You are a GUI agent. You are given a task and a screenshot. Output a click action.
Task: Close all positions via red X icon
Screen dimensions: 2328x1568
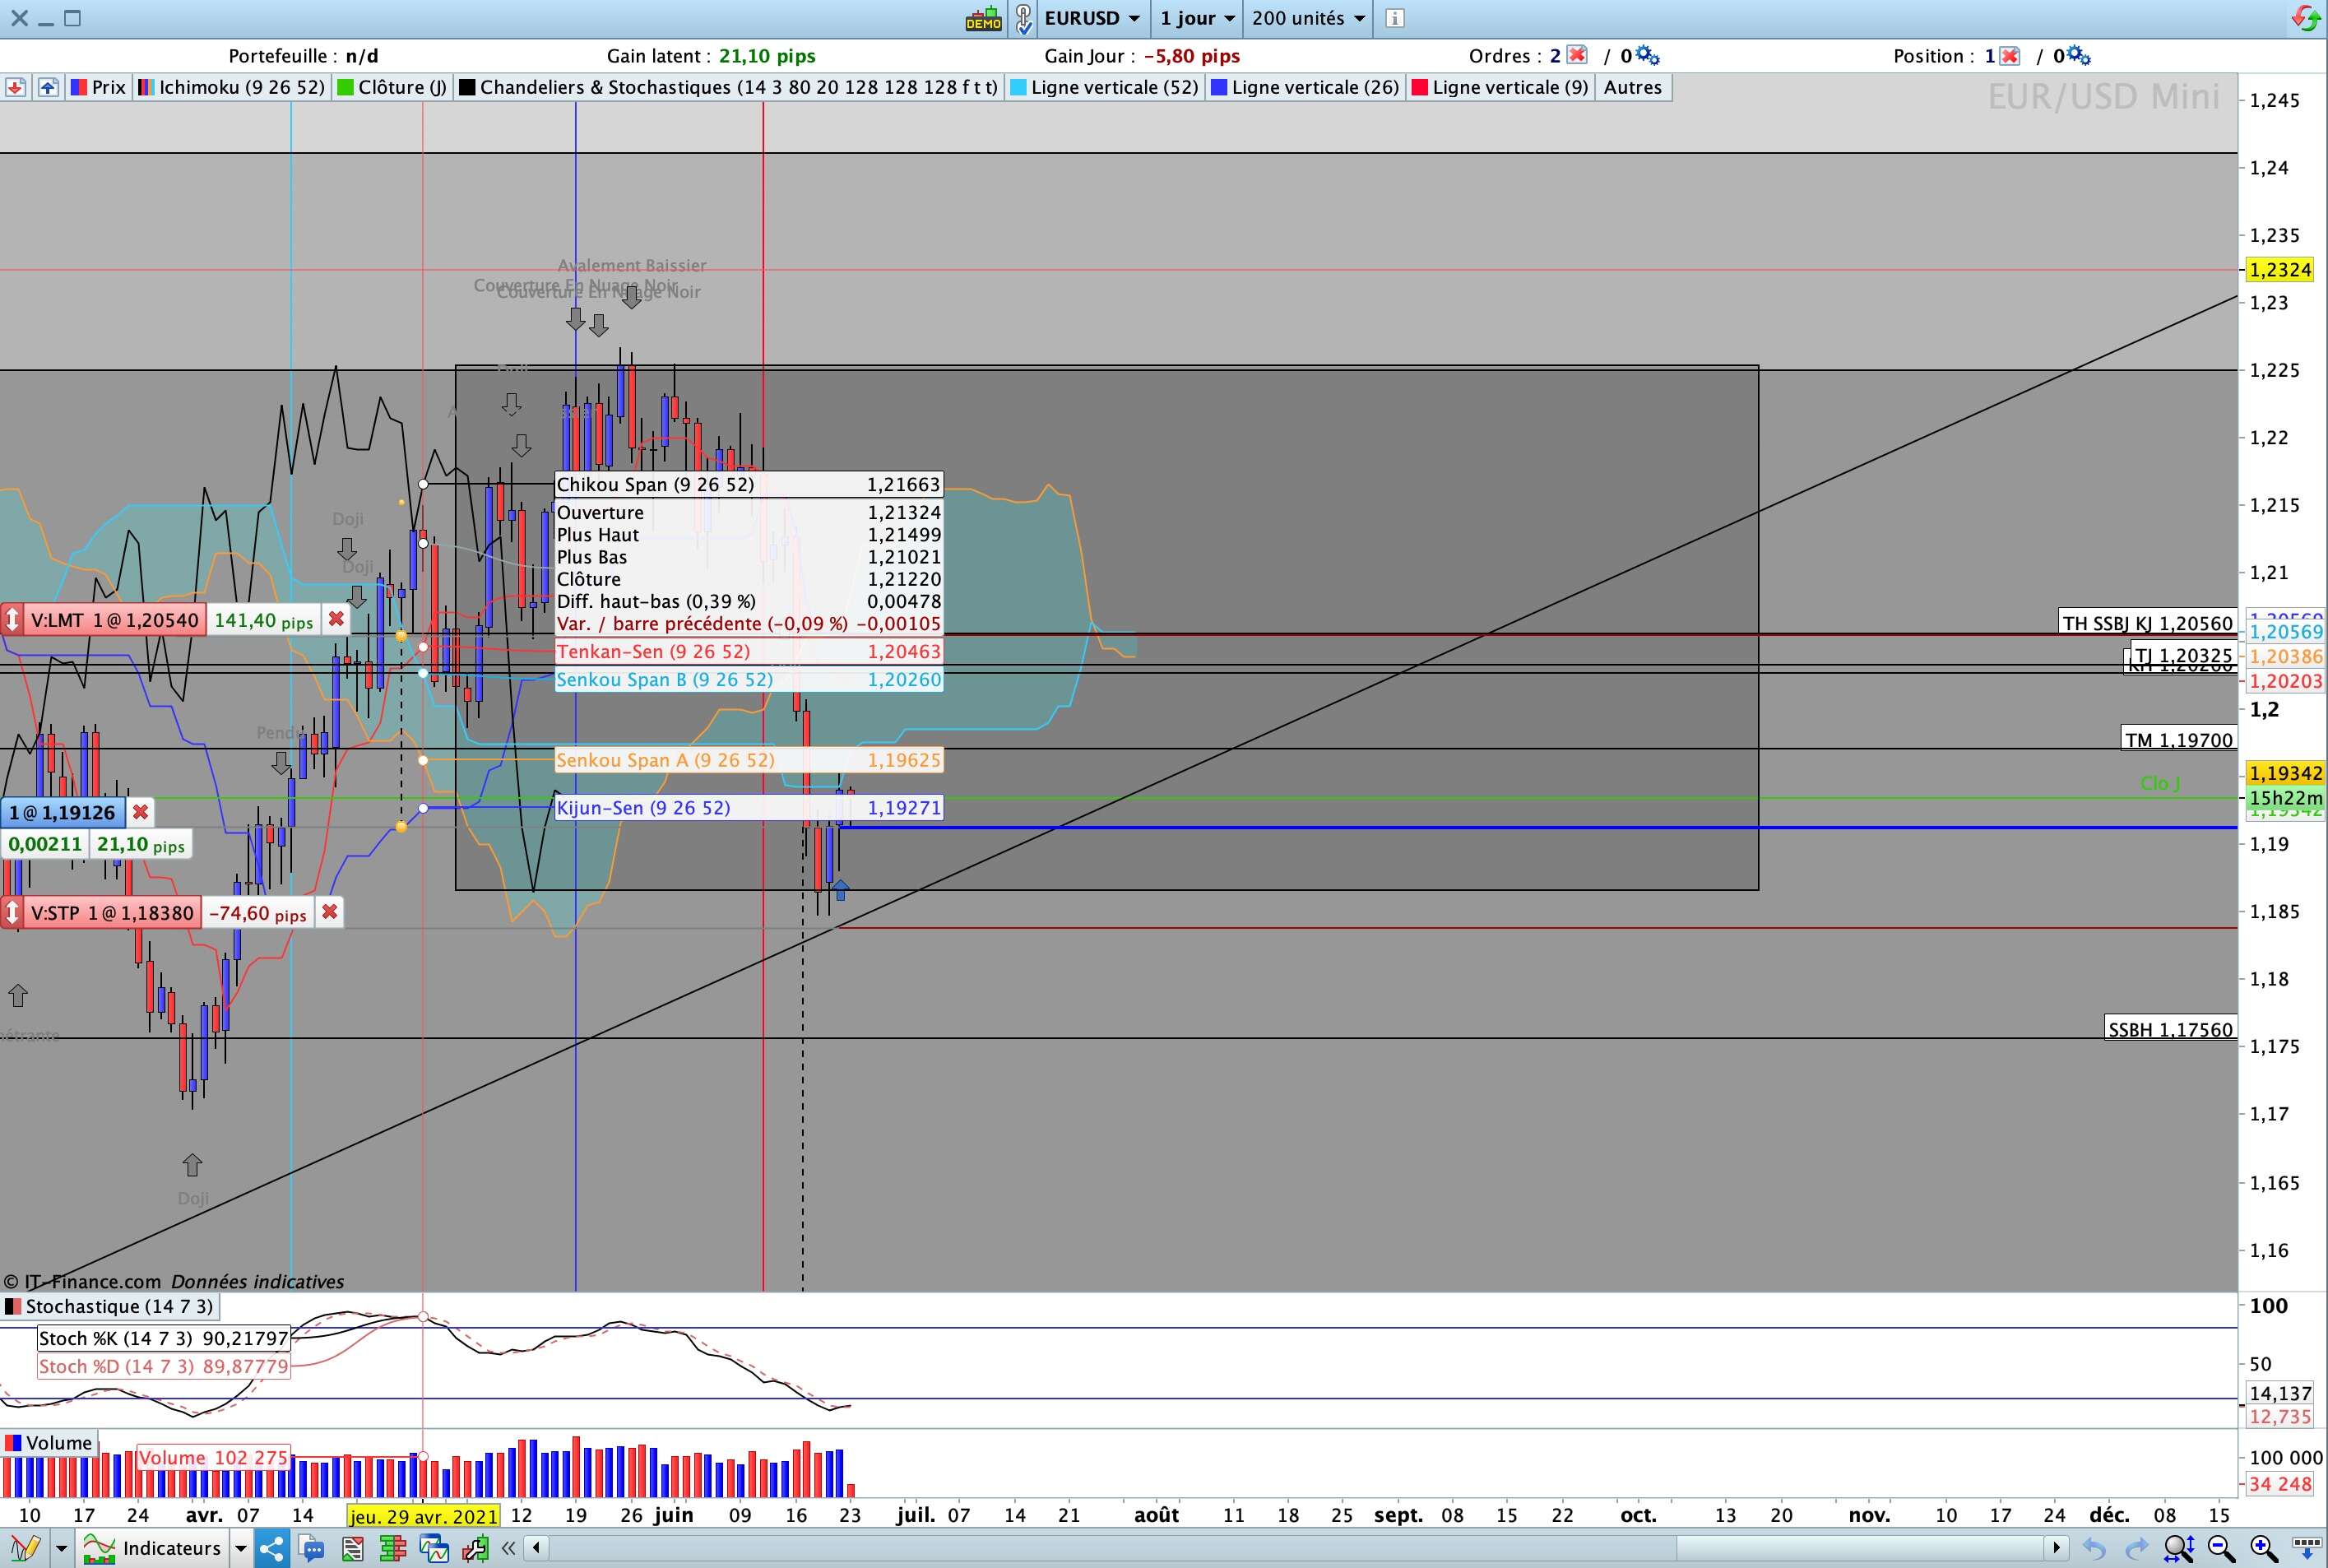(2010, 56)
